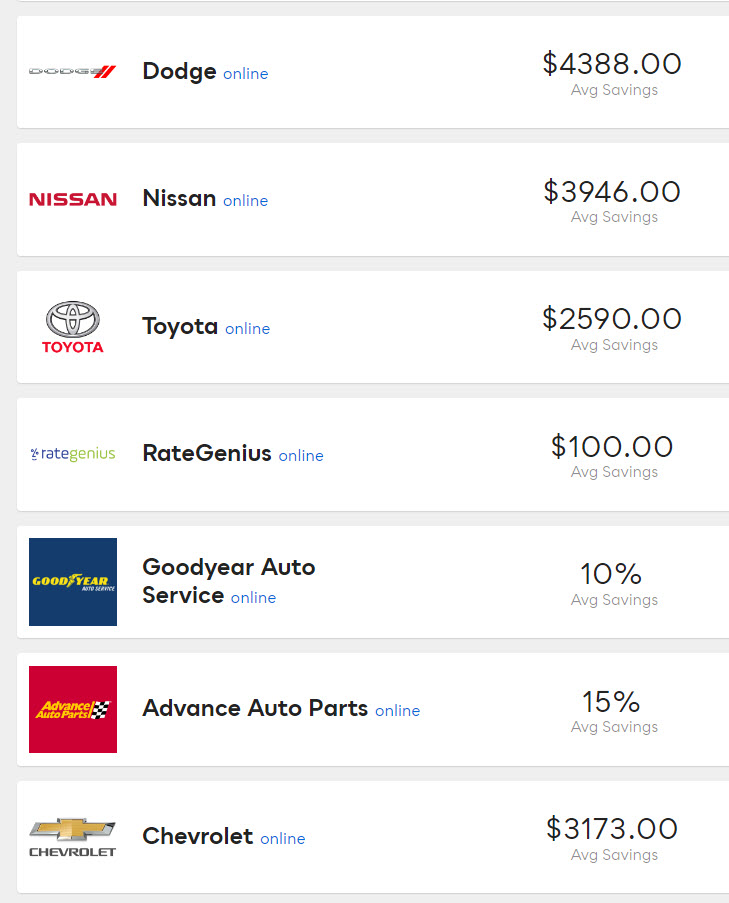This screenshot has height=903, width=729.
Task: Click the 15% Advance Auto Parts savings
Action: point(611,701)
